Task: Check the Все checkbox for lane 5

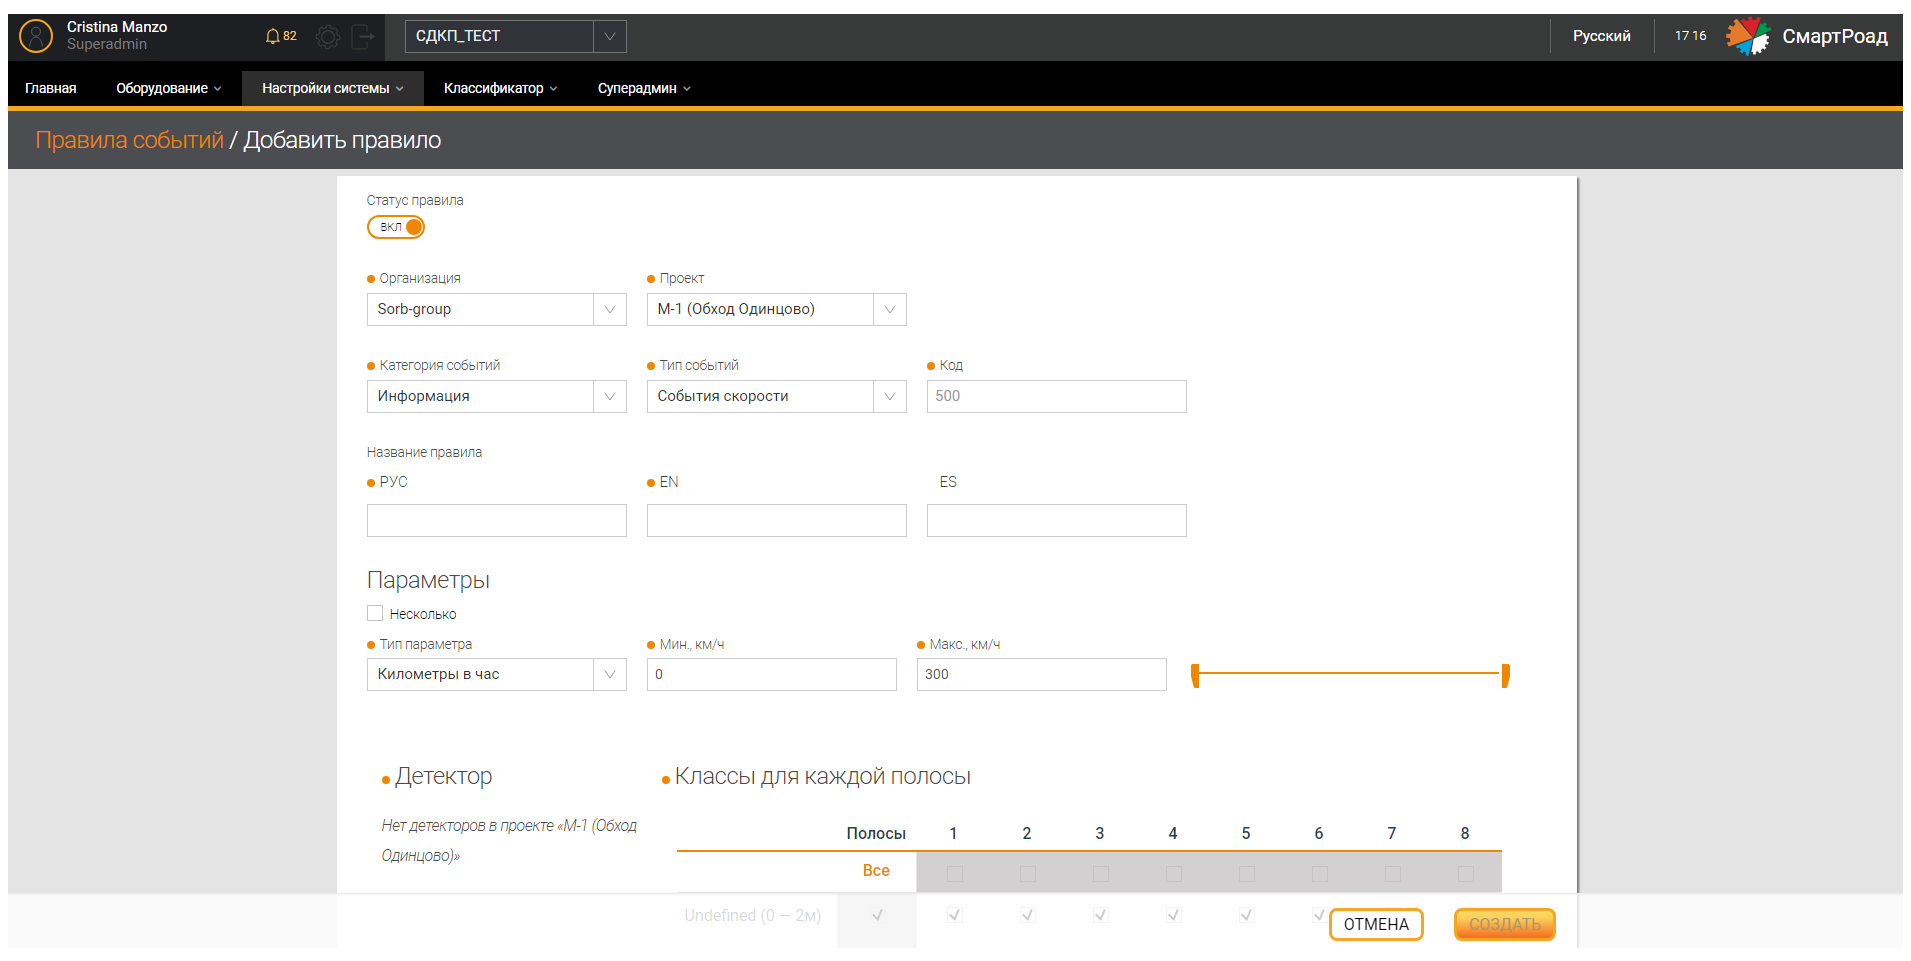Action: tap(1246, 874)
